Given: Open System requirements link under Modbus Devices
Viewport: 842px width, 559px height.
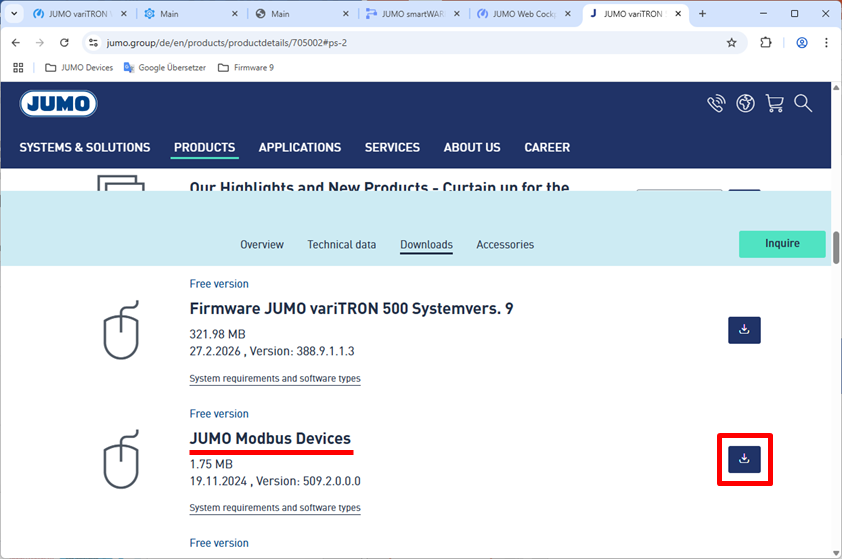Looking at the screenshot, I should click(x=275, y=508).
